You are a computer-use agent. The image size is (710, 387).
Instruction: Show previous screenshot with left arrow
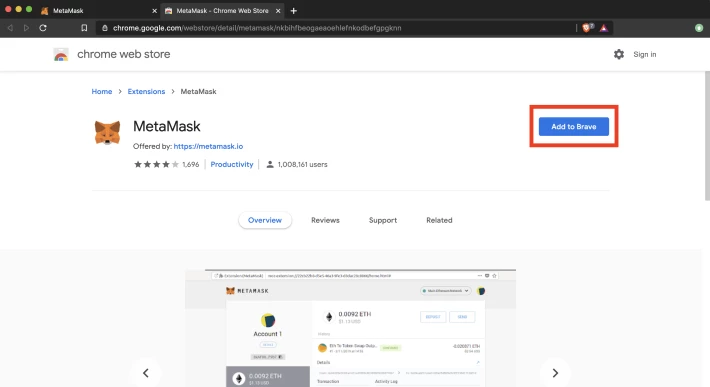click(x=146, y=373)
